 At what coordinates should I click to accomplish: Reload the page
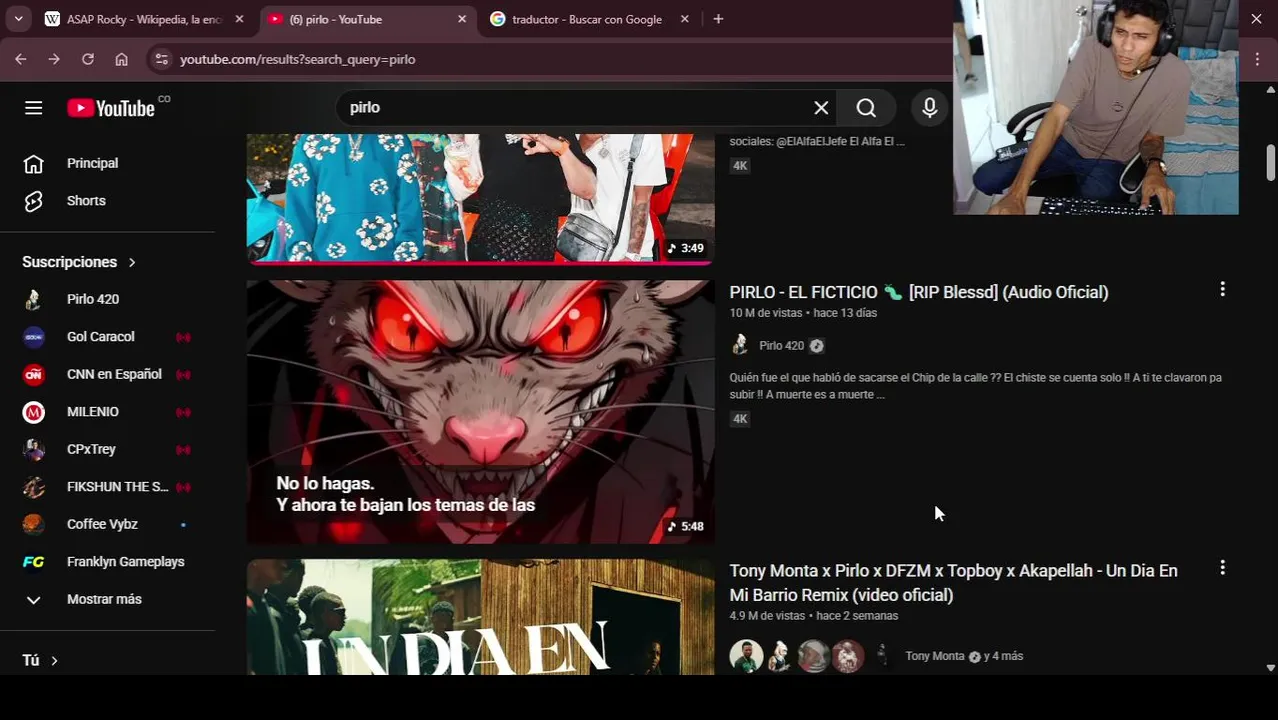coord(88,59)
